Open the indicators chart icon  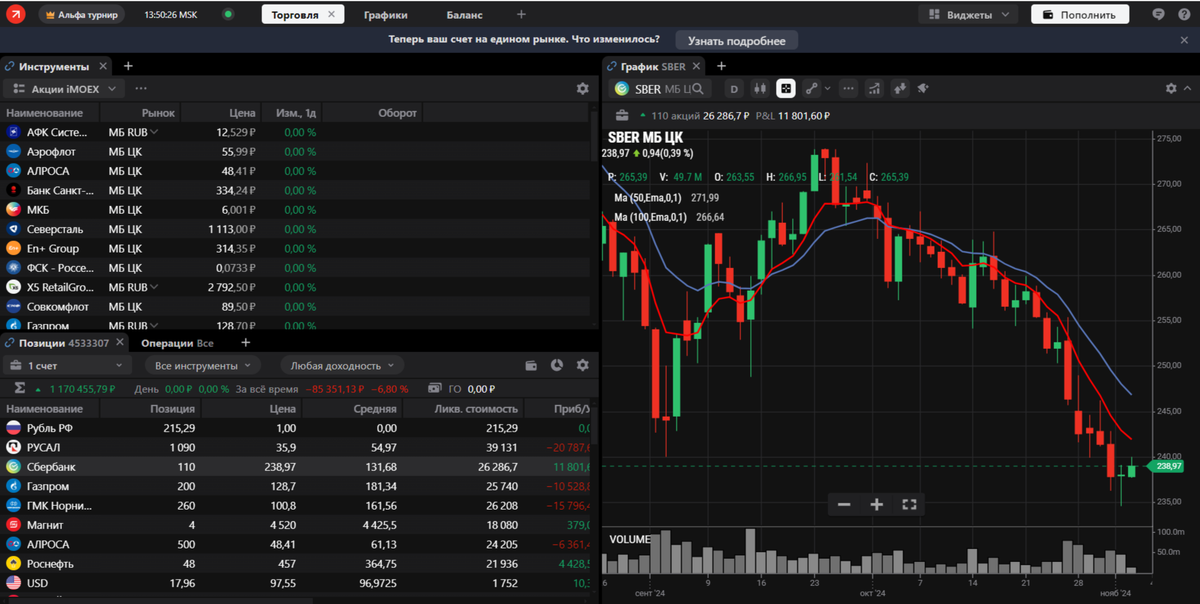(x=876, y=89)
